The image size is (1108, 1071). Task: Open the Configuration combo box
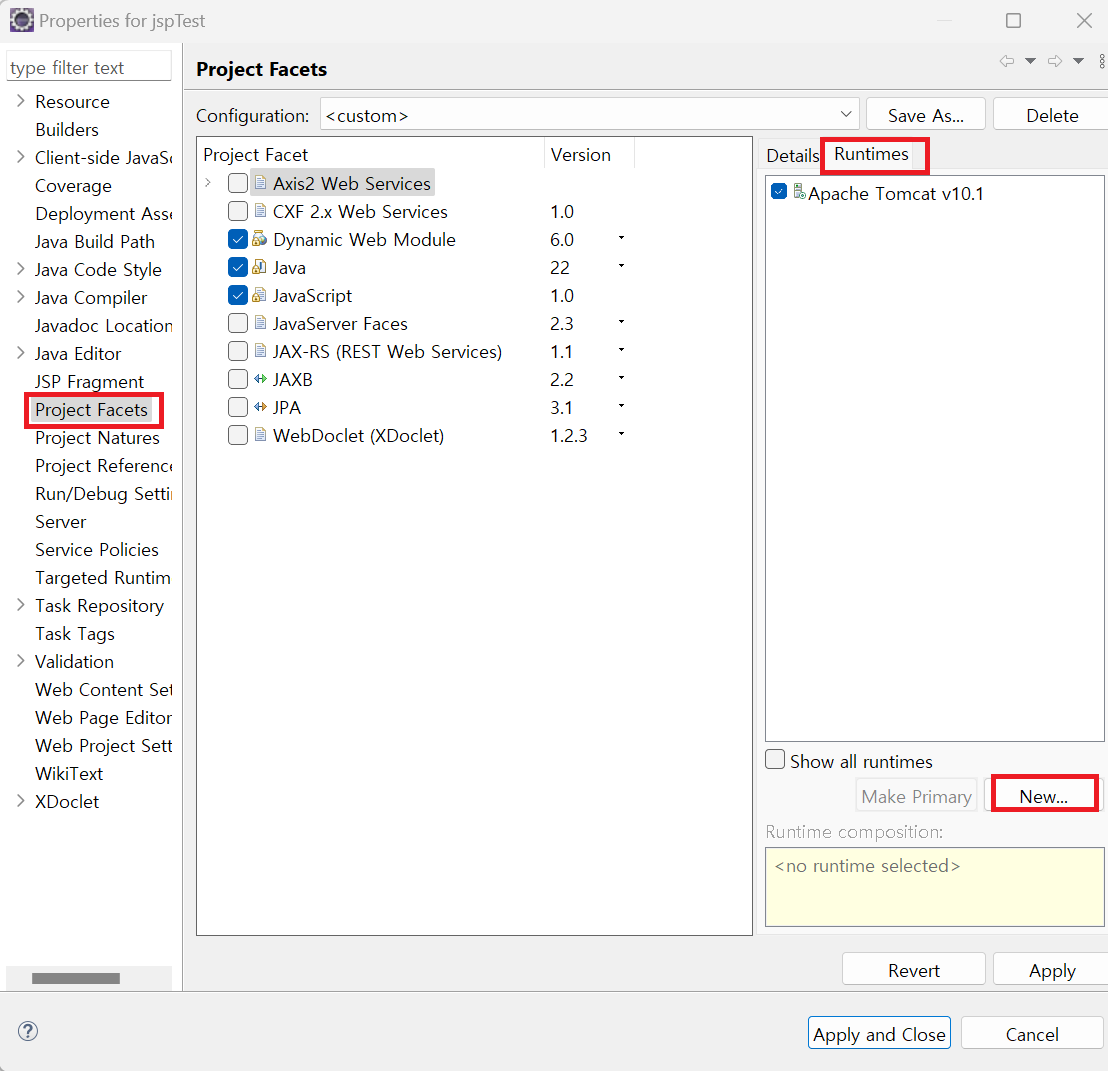589,114
